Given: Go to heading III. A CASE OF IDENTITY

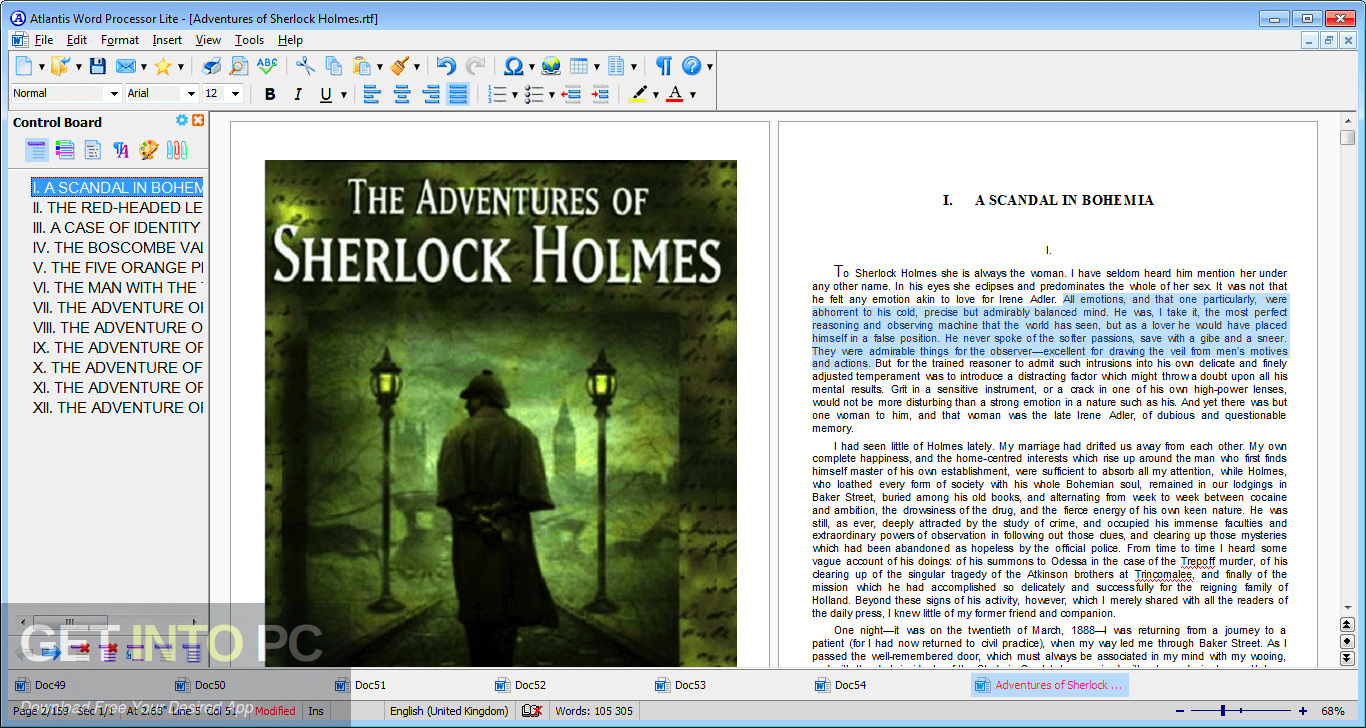Looking at the screenshot, I should pos(117,227).
